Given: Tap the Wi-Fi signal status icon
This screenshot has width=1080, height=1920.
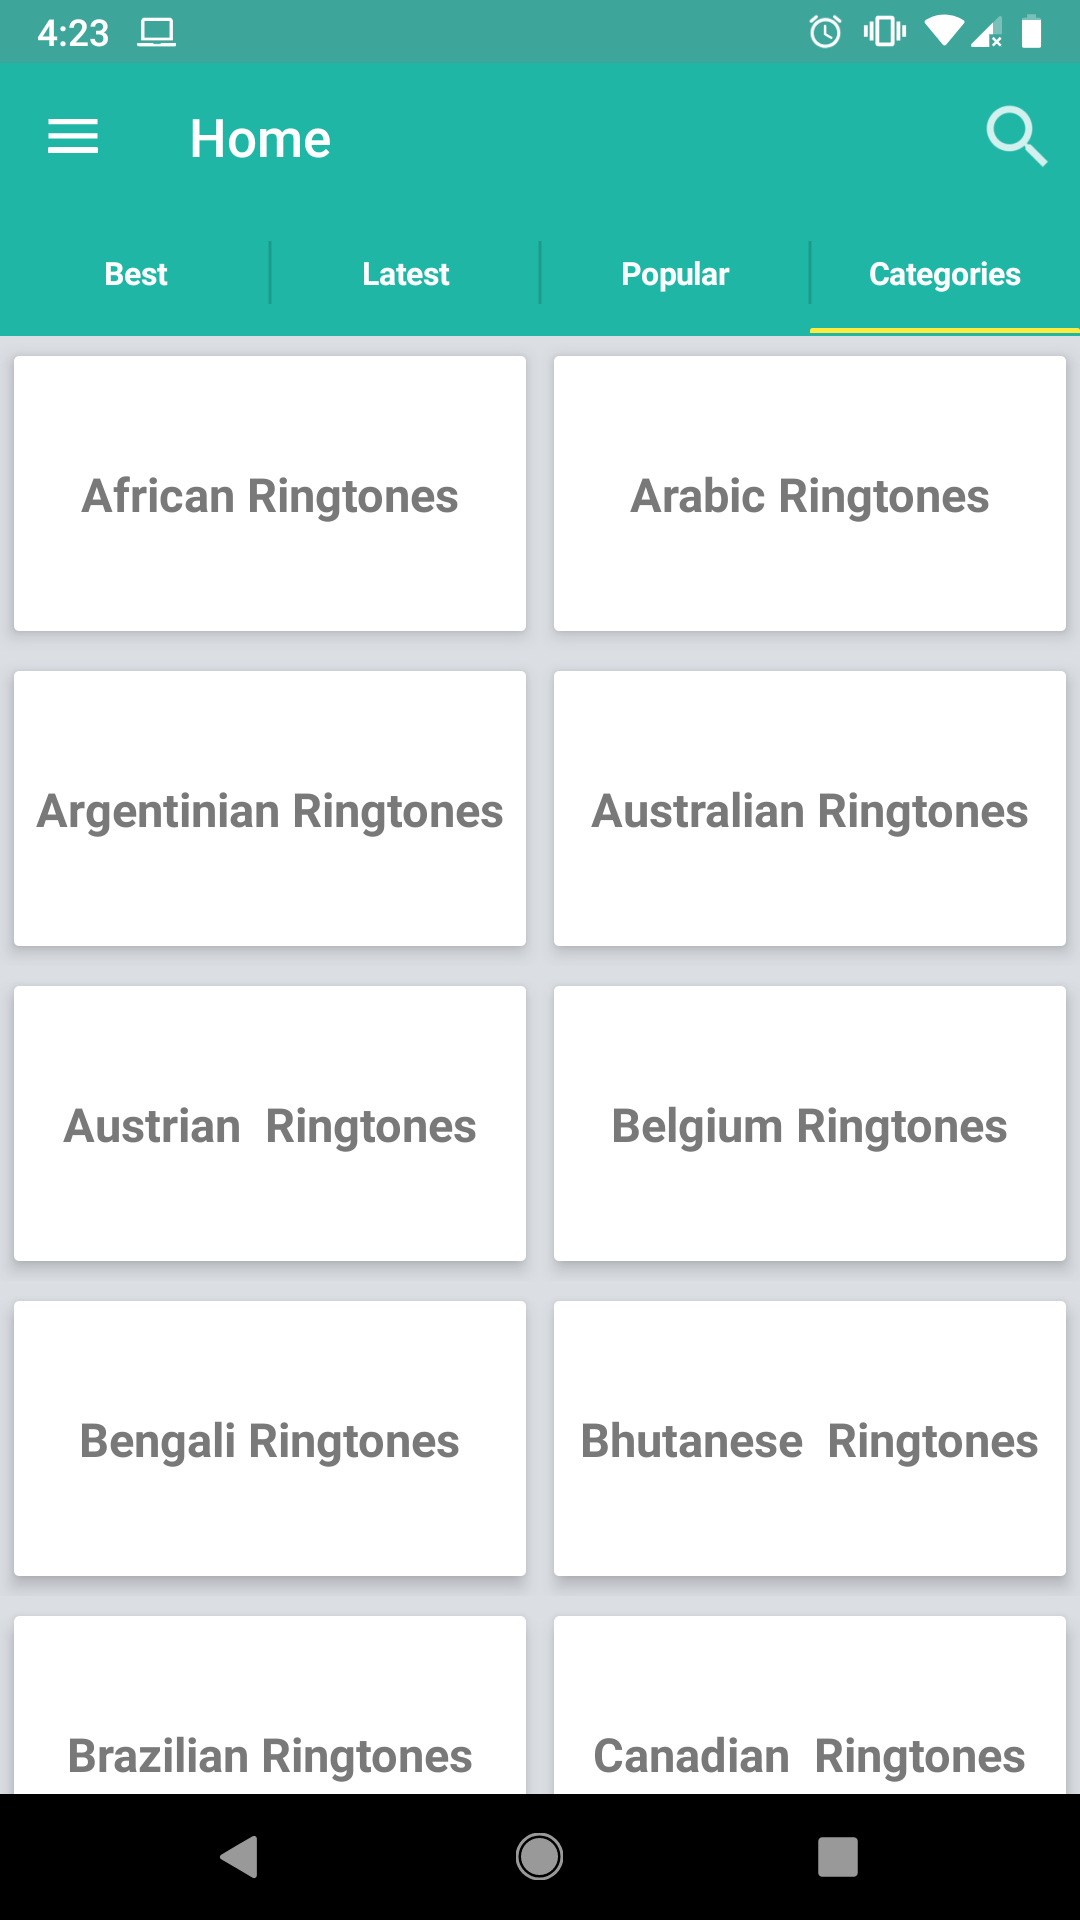Looking at the screenshot, I should coord(944,32).
